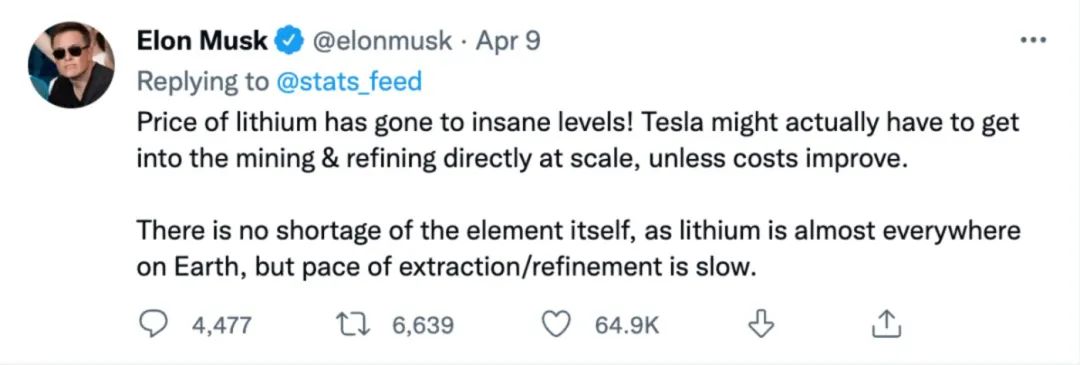Screen dimensions: 1080x365
Task: Open the share upload icon
Action: click(x=886, y=324)
